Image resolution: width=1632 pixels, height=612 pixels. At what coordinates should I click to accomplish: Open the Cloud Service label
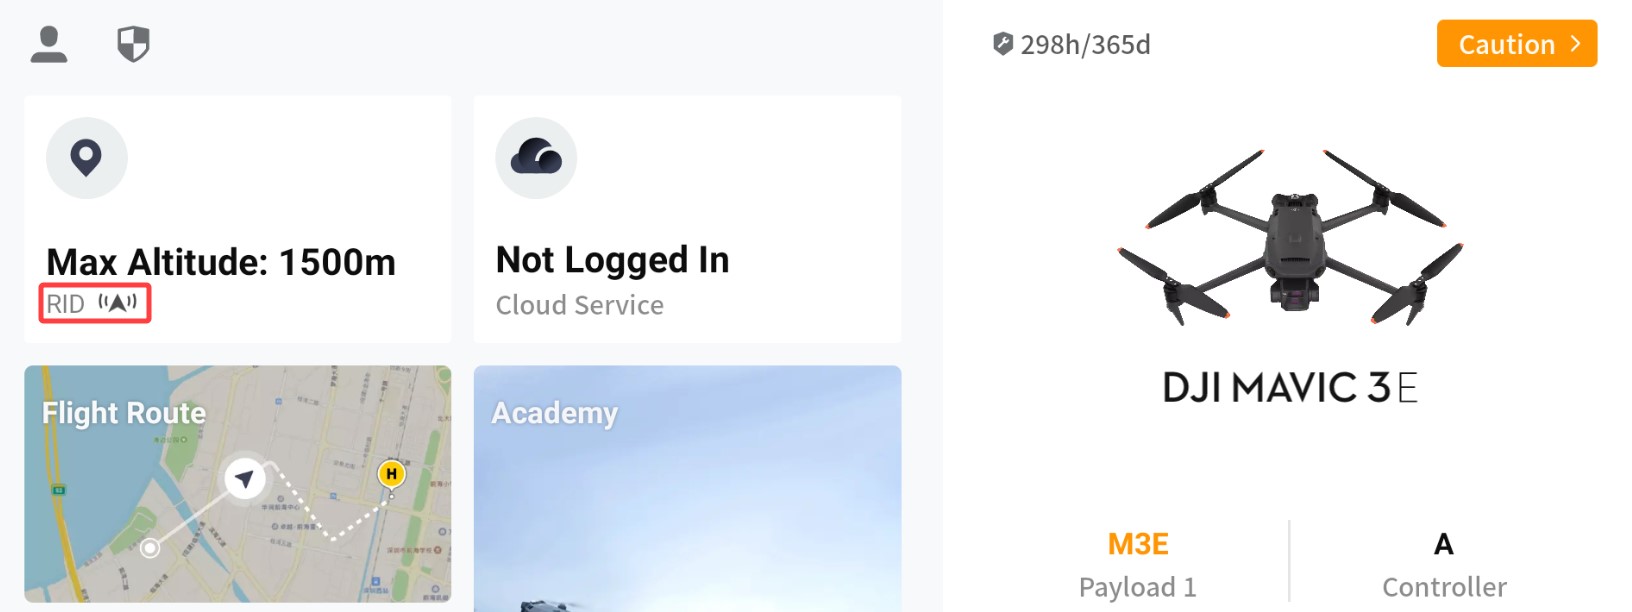[580, 305]
